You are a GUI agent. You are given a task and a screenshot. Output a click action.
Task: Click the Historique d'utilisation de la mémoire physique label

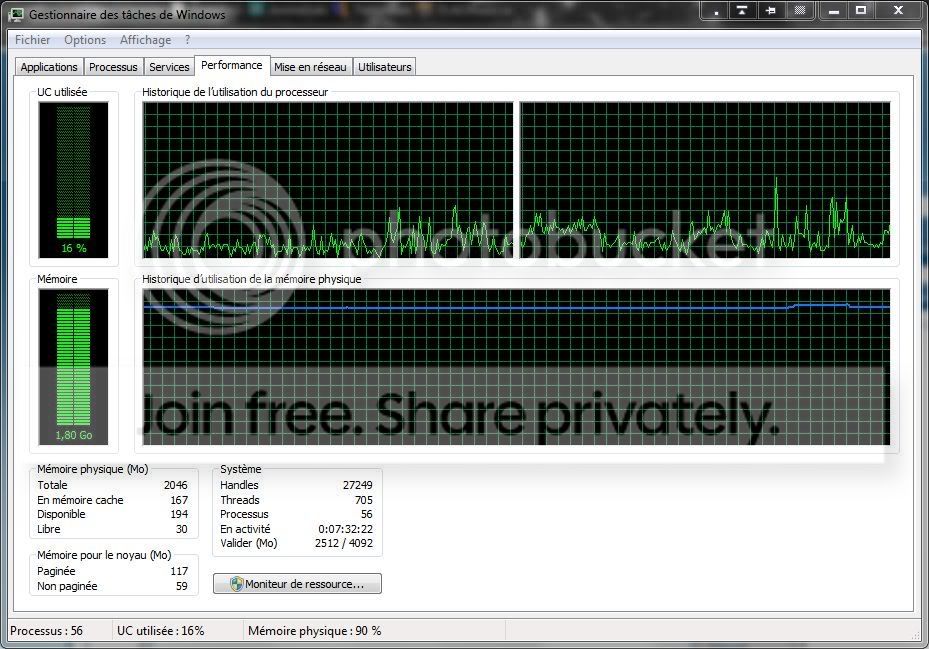point(251,279)
